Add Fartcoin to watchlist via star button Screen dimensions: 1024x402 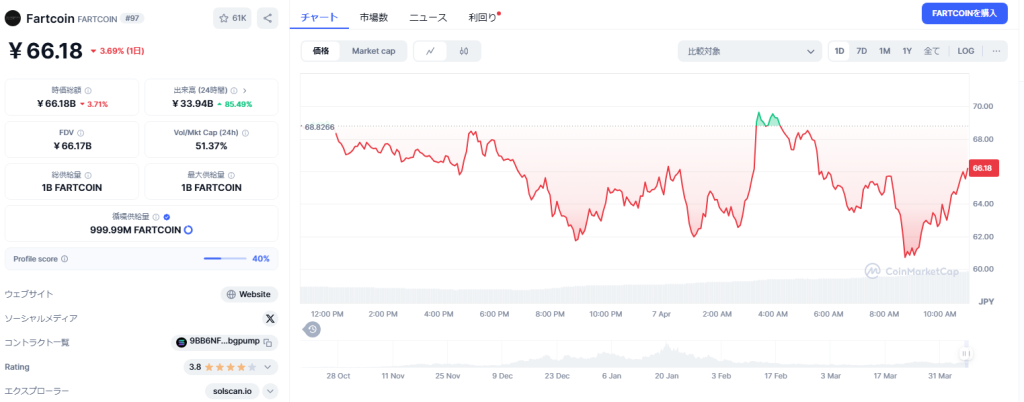coord(232,18)
